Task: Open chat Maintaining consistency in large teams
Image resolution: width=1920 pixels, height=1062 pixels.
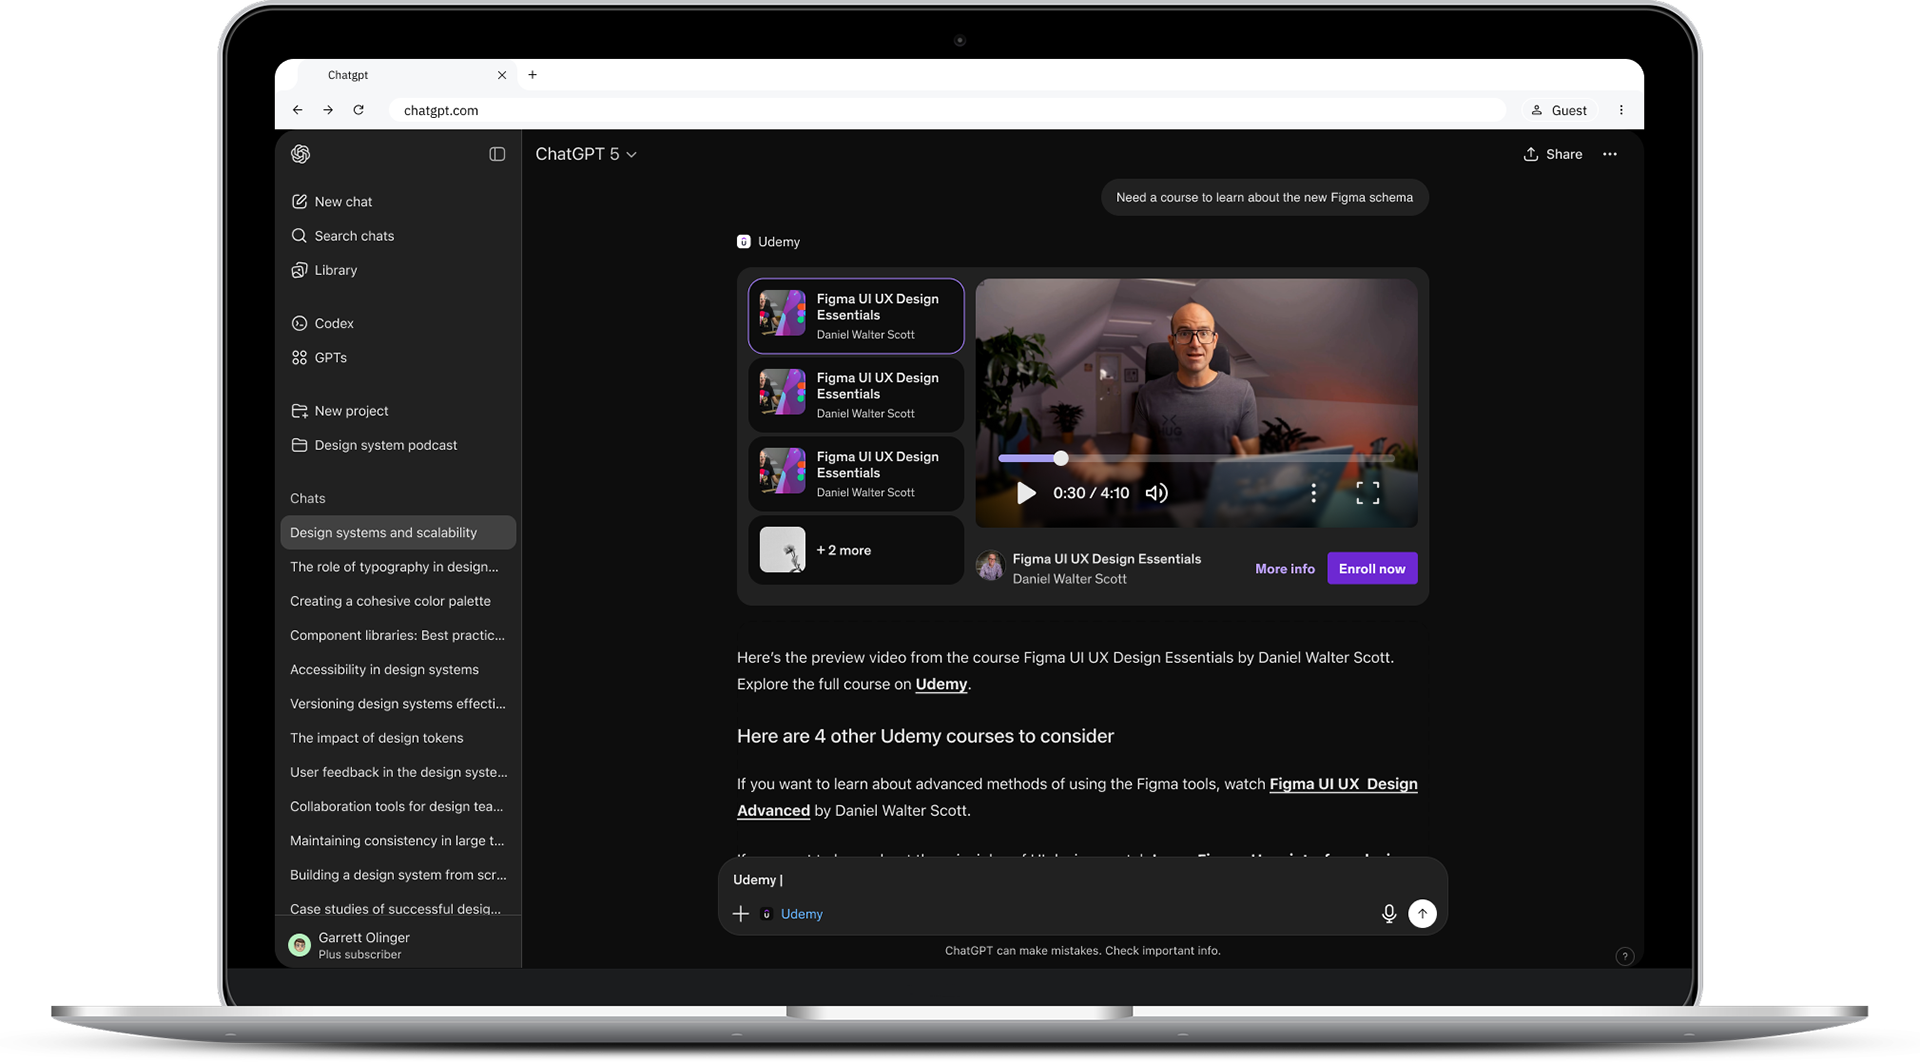Action: click(398, 841)
